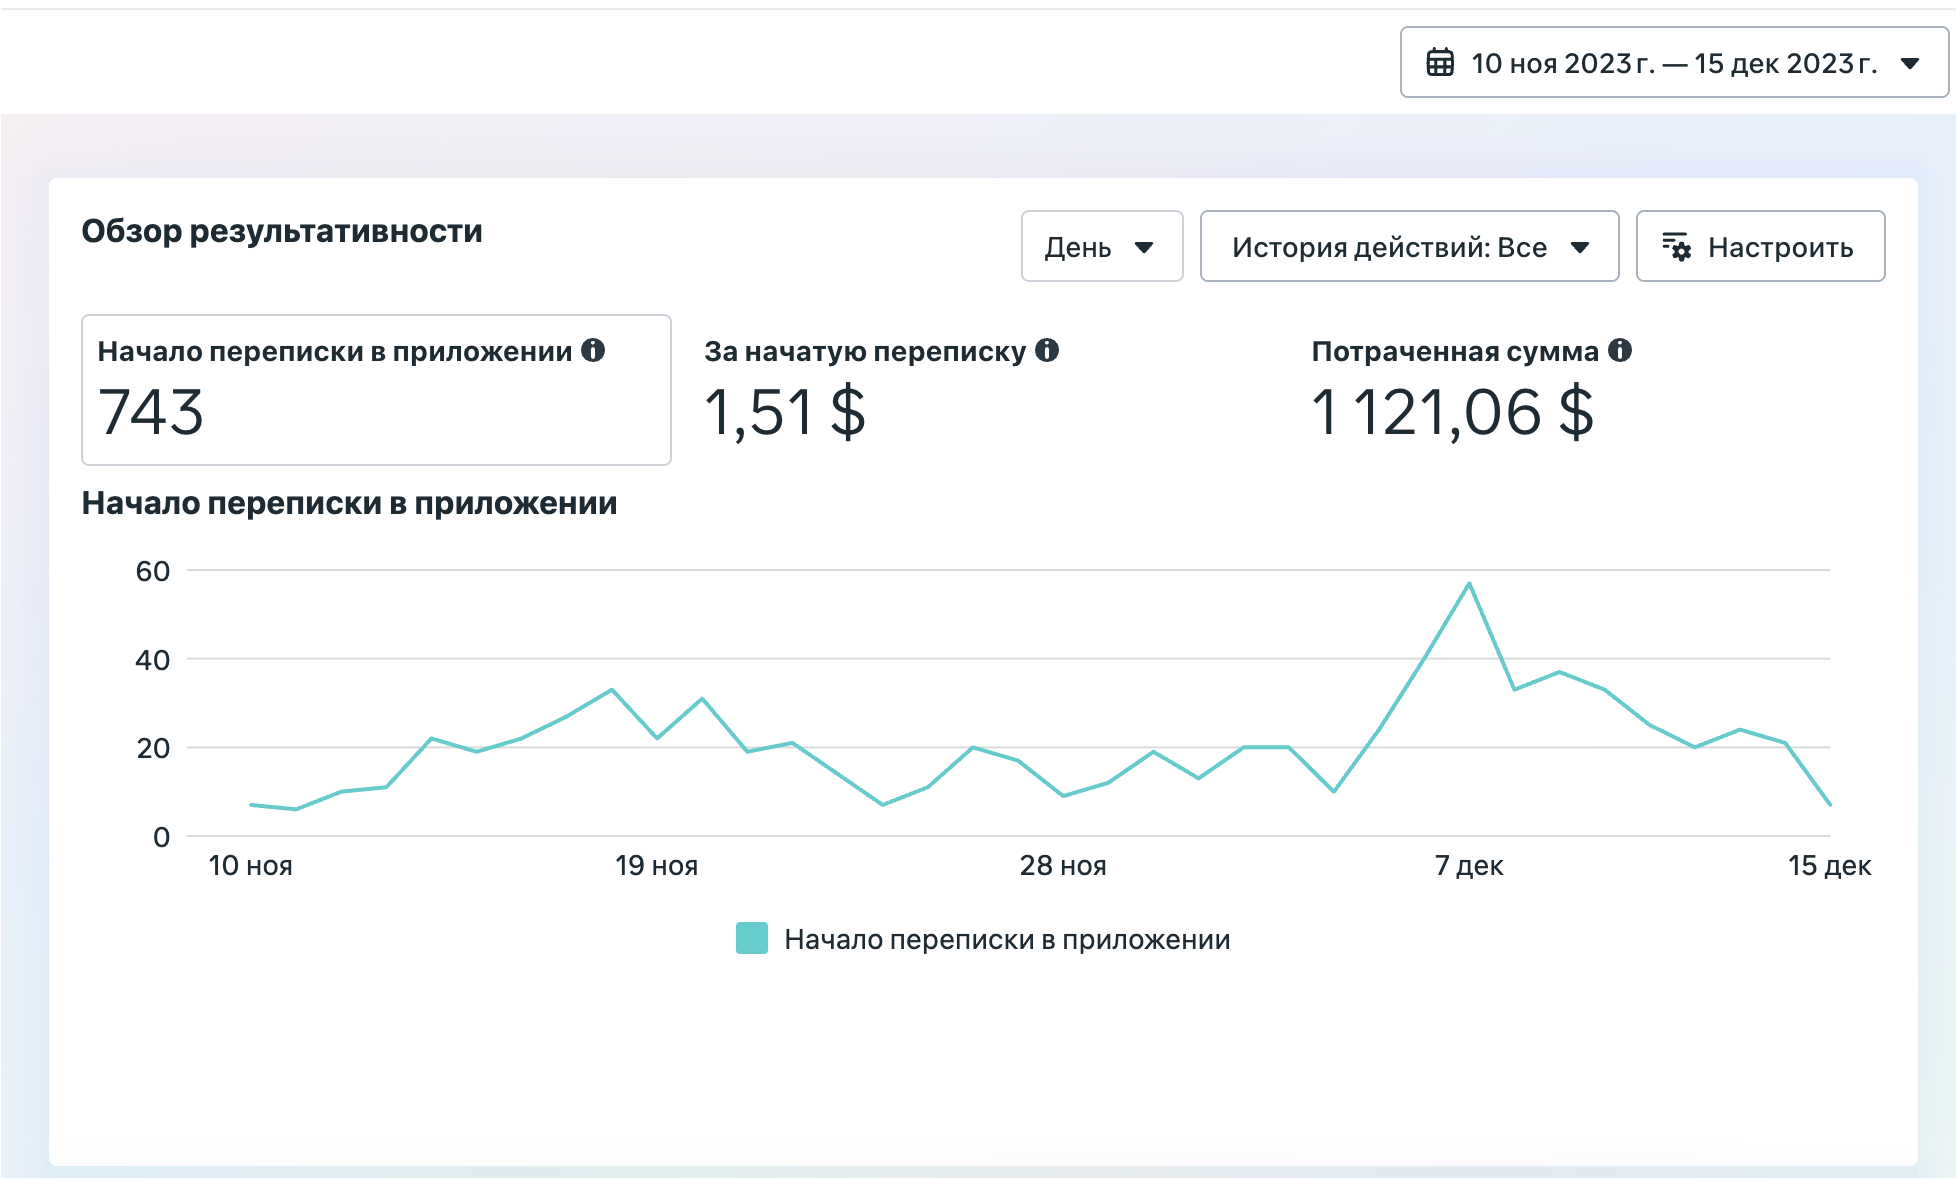
Task: Toggle the teal legend swatch for chart series
Action: 752,939
